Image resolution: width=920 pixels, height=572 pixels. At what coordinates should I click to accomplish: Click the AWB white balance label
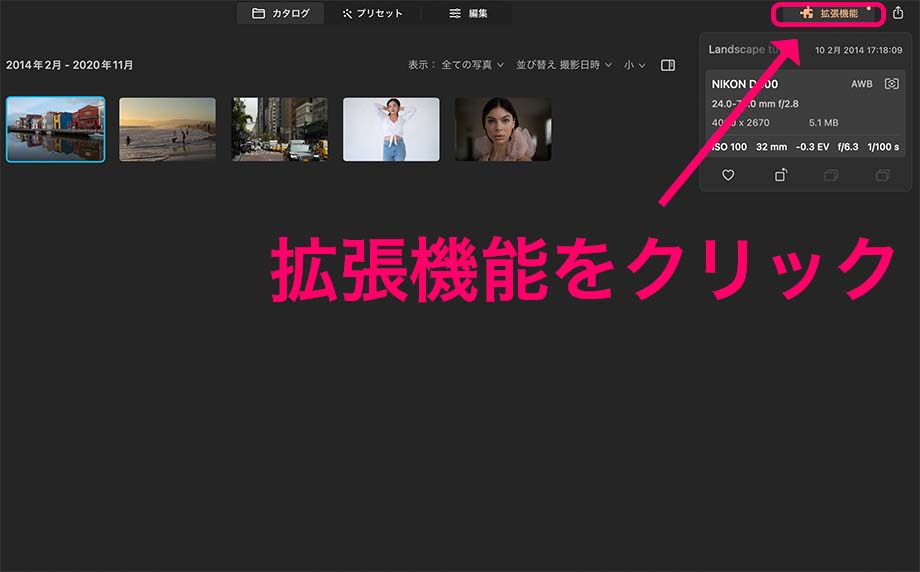pyautogui.click(x=861, y=84)
